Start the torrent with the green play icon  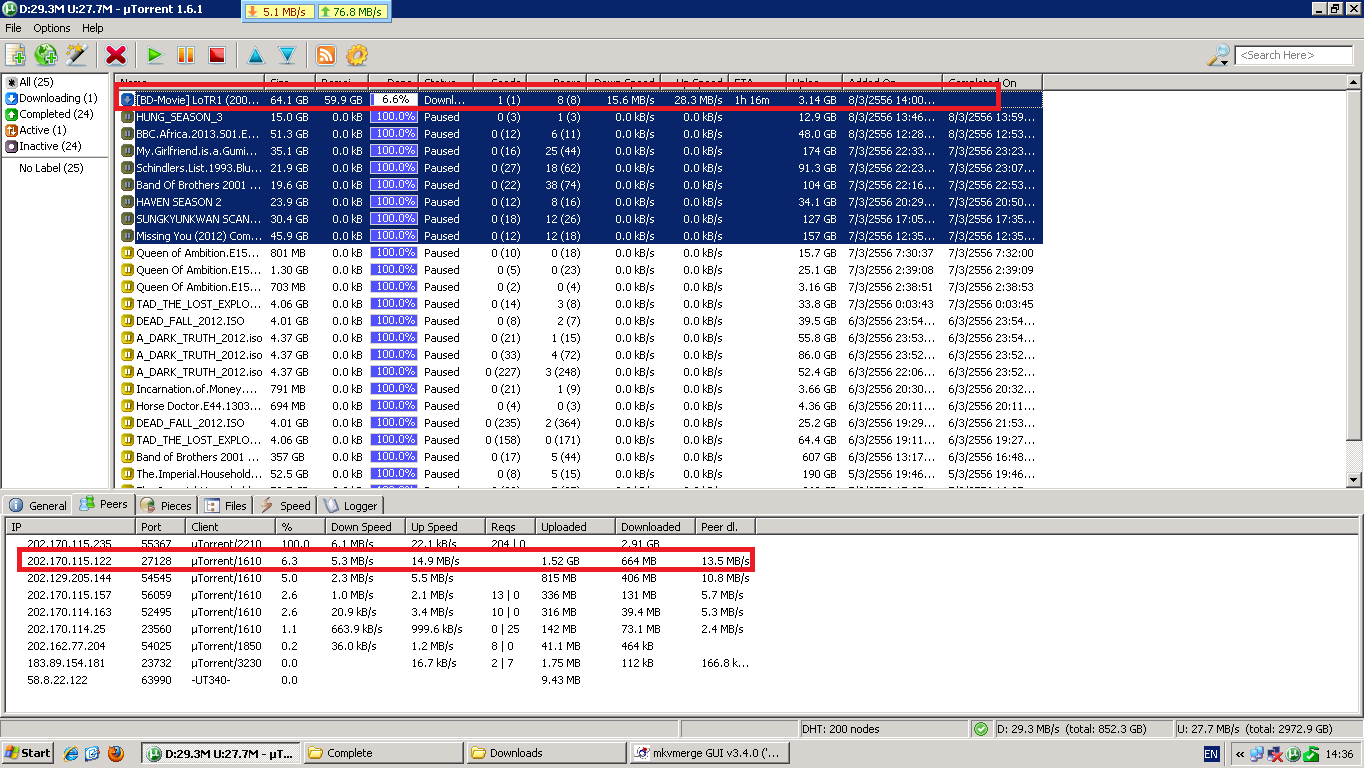(155, 55)
